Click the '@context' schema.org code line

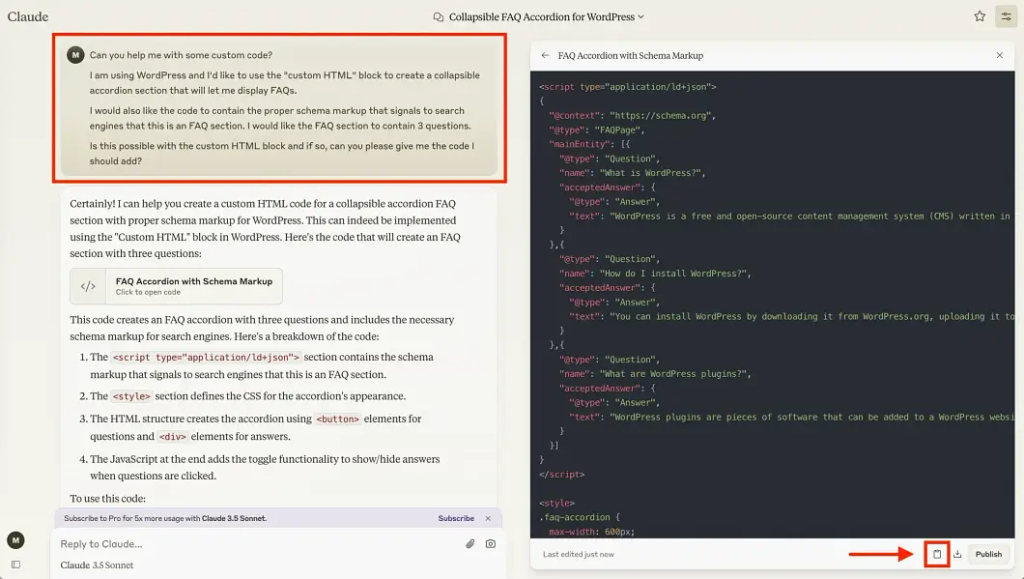tap(632, 116)
